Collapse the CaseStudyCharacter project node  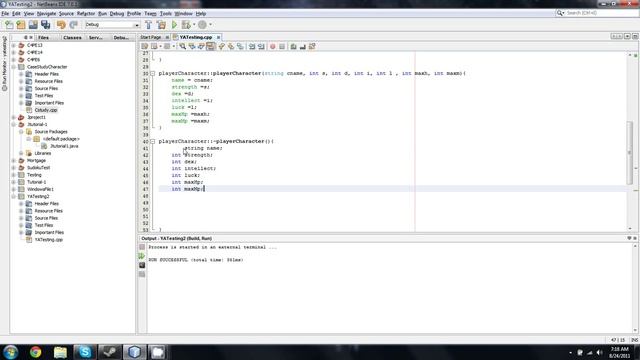tap(13, 67)
